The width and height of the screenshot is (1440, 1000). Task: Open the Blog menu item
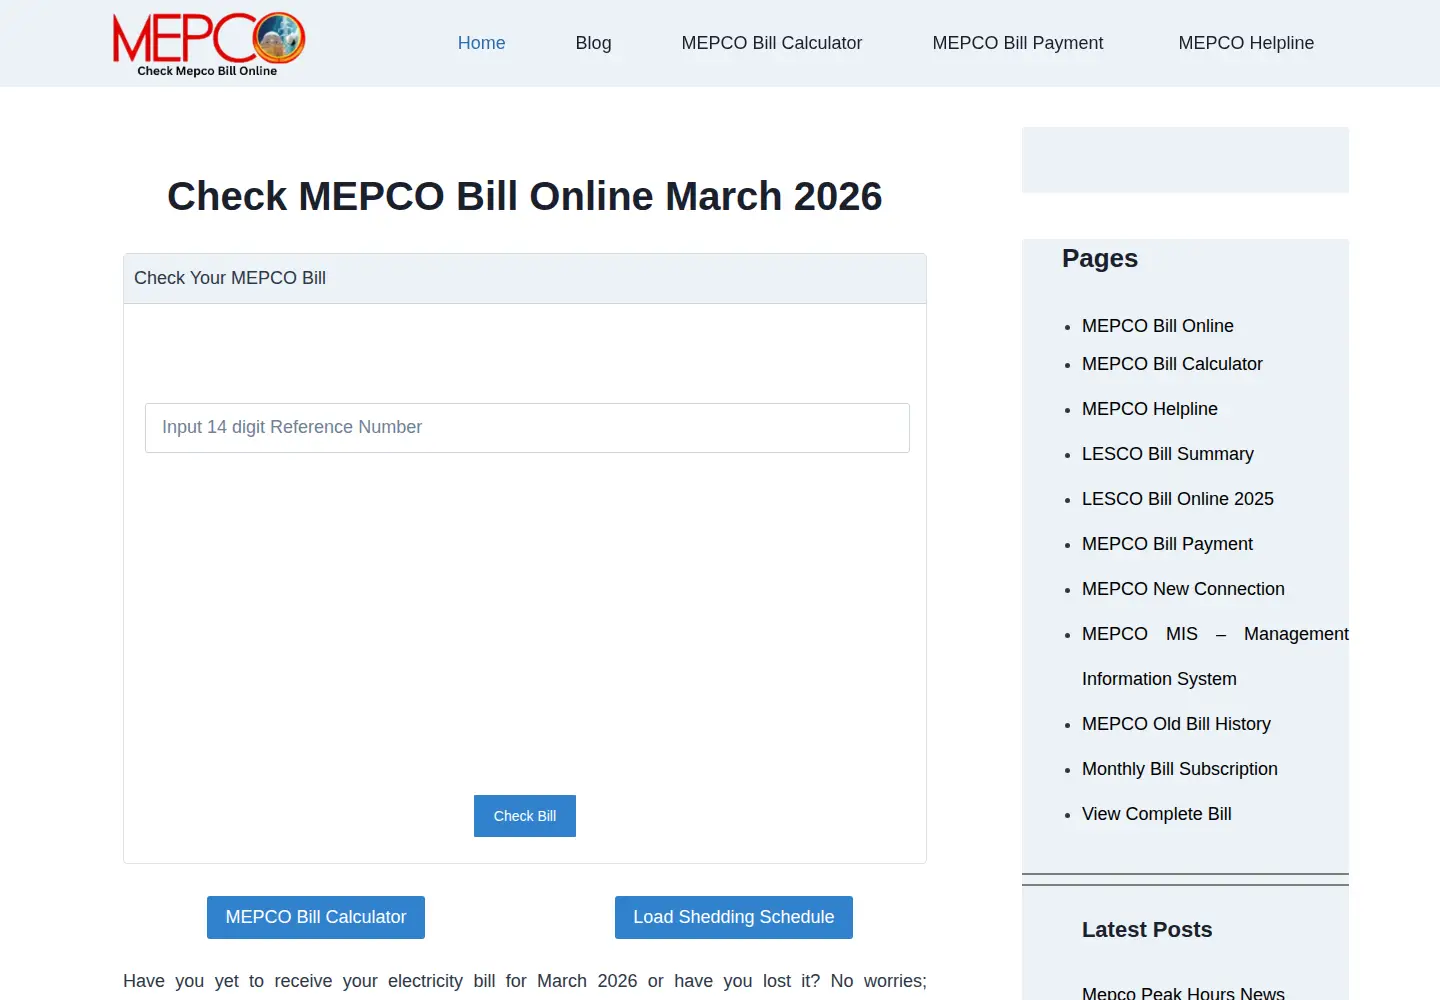pyautogui.click(x=593, y=43)
